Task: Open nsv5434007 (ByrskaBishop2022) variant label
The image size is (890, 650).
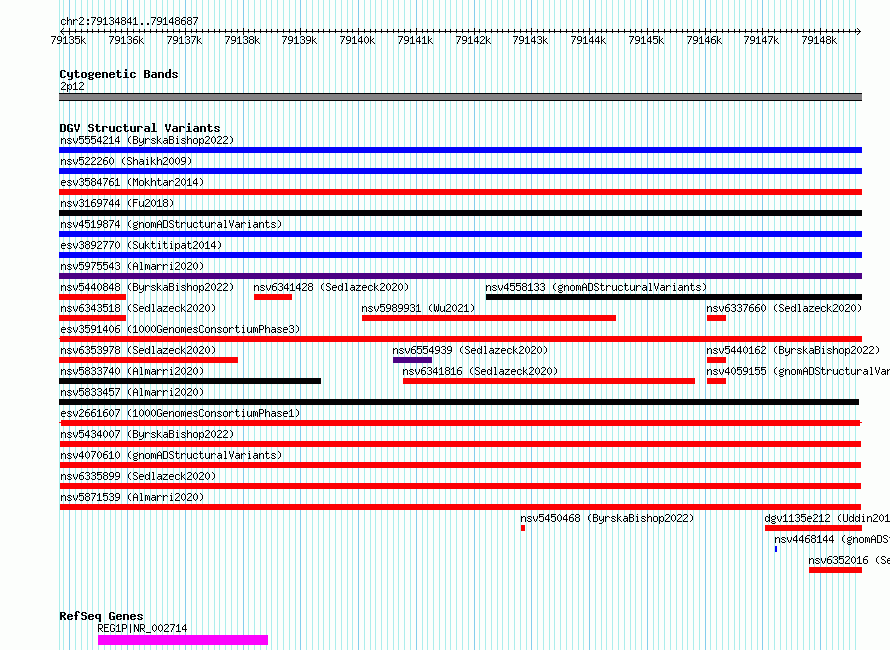Action: click(147, 434)
